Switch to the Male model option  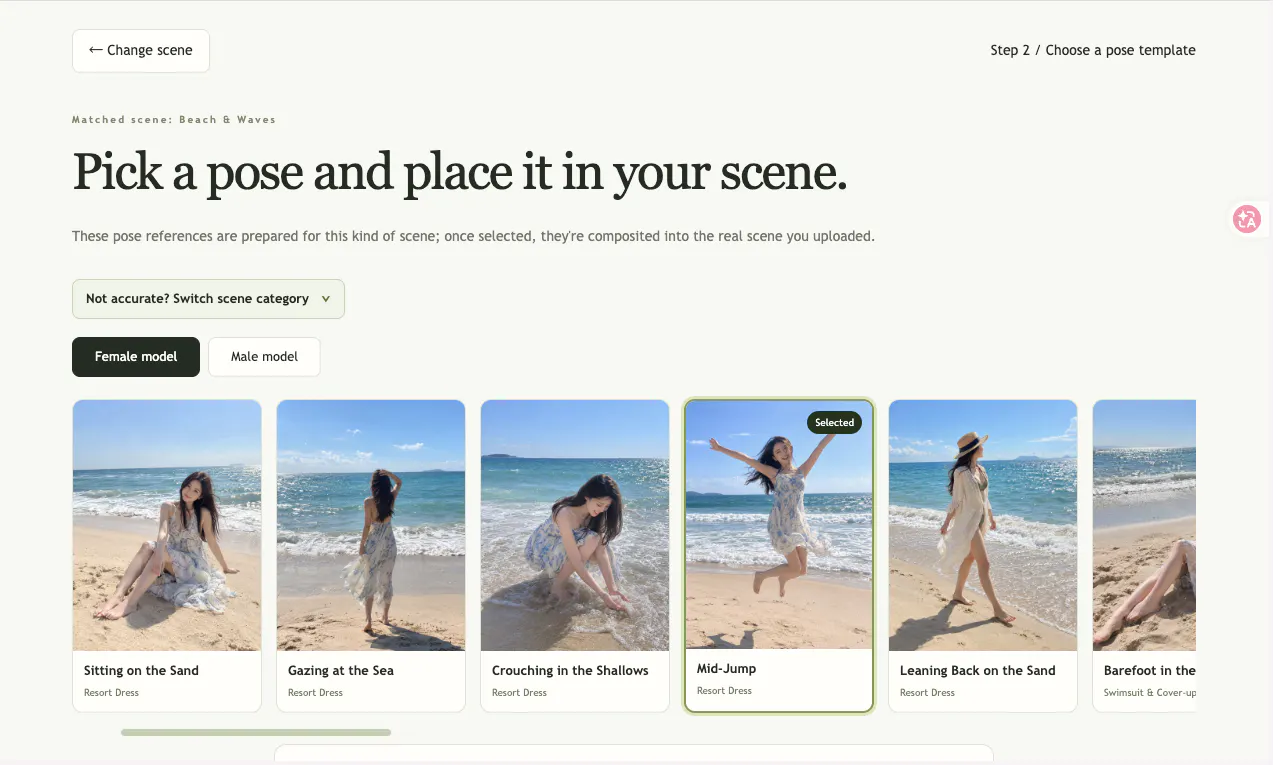pos(264,357)
